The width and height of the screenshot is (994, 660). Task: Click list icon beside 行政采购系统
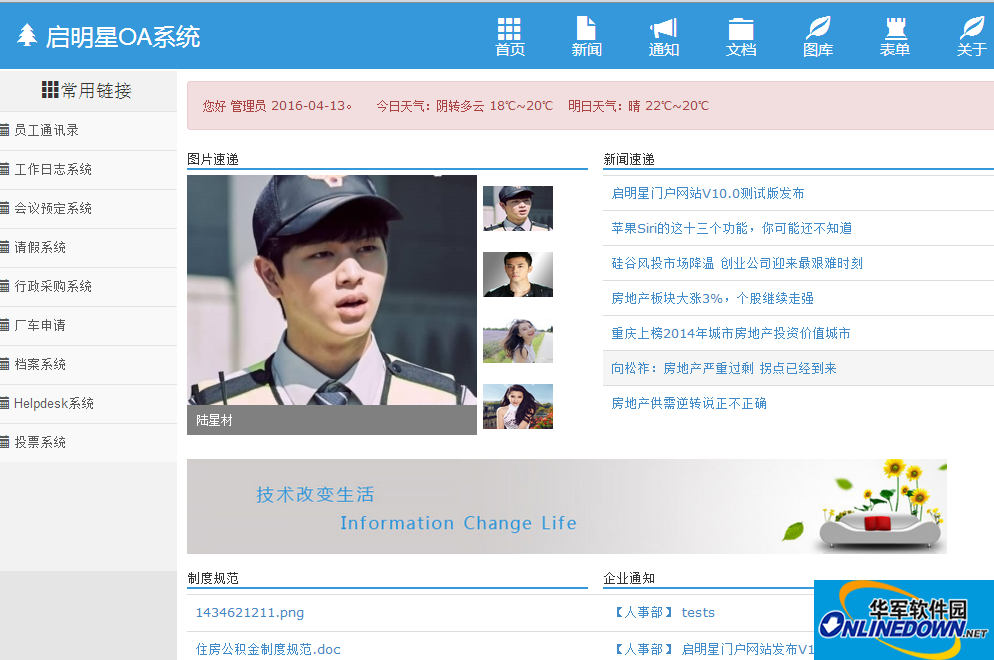pos(4,286)
